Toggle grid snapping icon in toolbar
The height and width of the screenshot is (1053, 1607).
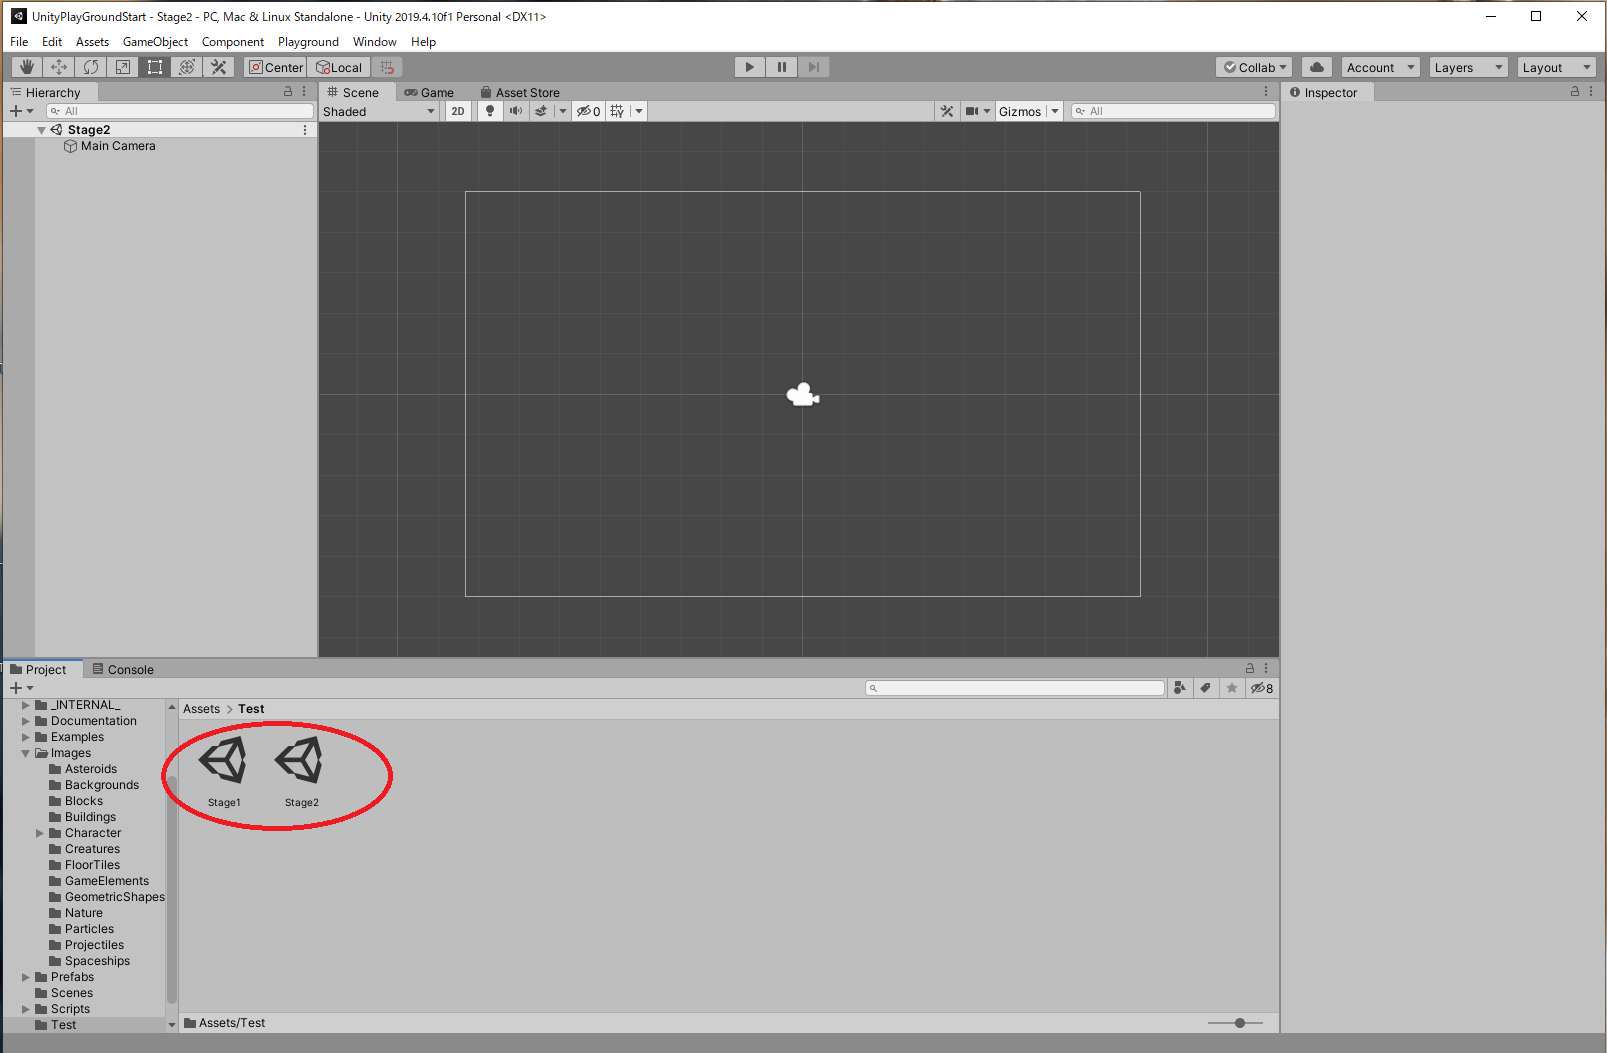click(387, 67)
